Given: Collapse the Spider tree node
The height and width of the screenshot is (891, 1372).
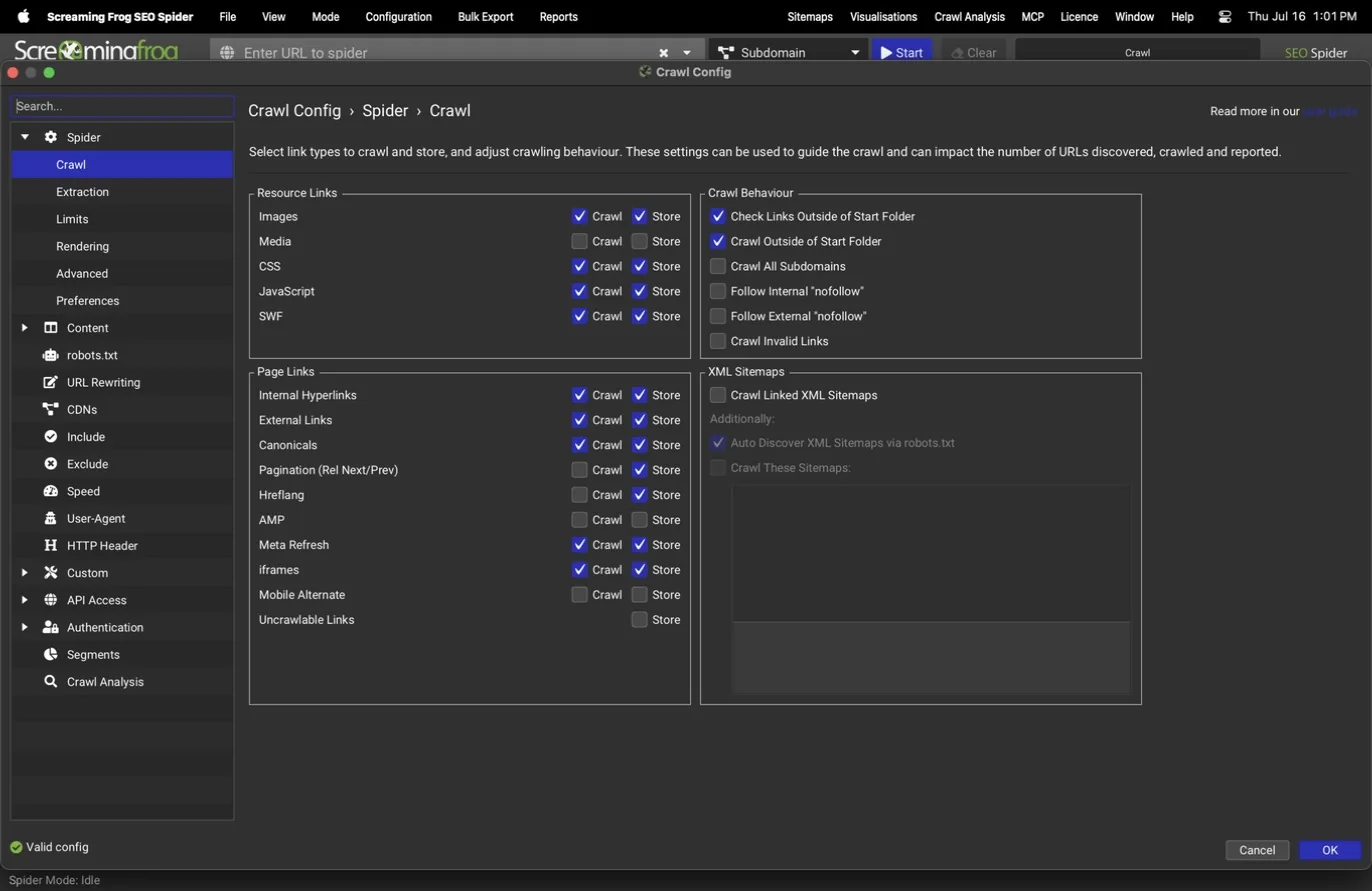Looking at the screenshot, I should (x=25, y=137).
